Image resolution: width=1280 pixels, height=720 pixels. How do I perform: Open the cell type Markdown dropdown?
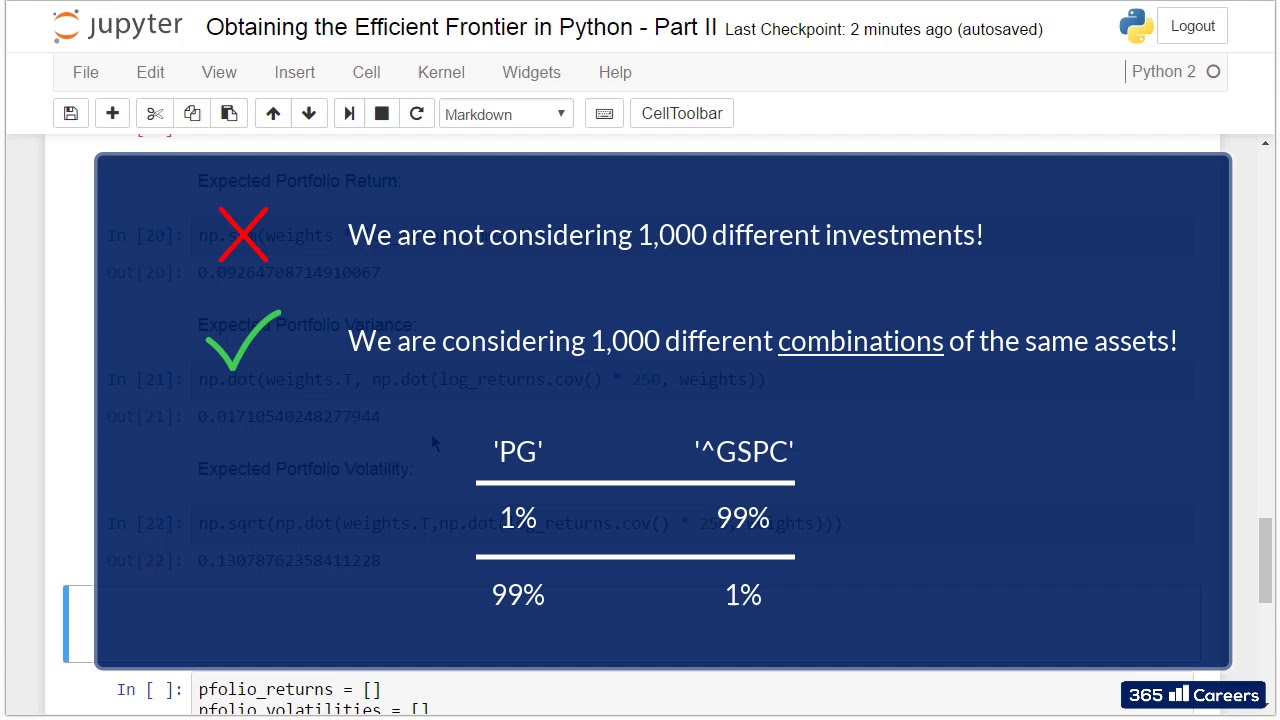coord(506,114)
